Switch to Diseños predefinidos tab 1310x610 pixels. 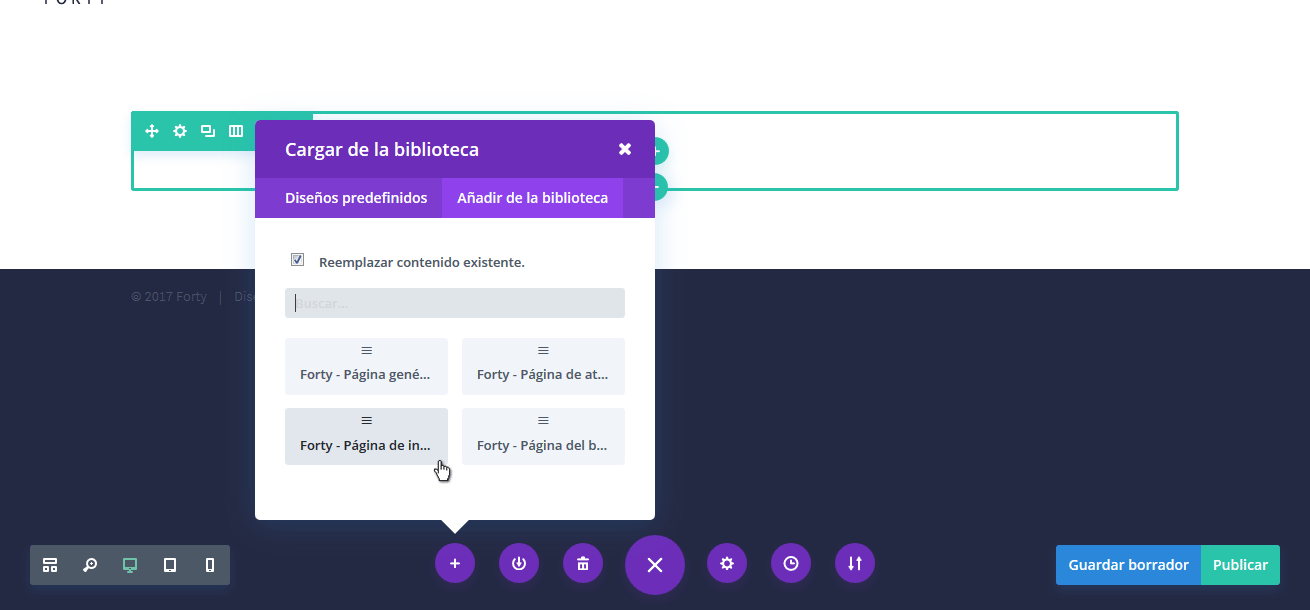pos(356,198)
